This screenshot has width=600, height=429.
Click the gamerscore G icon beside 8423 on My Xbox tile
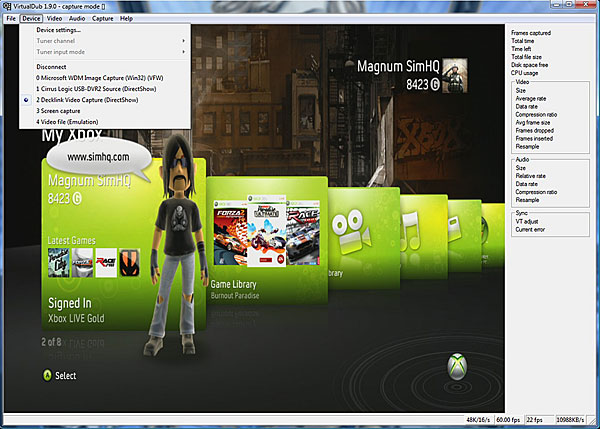click(77, 198)
